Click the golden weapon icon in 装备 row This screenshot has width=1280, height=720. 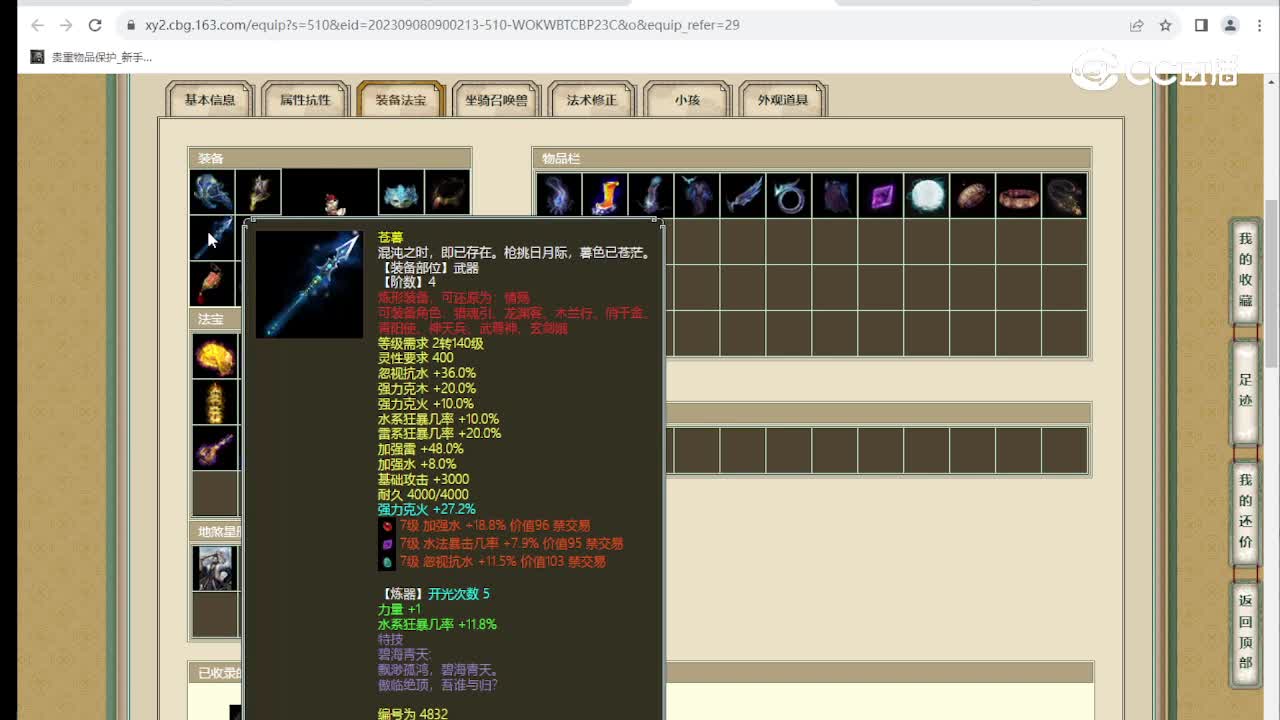pyautogui.click(x=258, y=192)
